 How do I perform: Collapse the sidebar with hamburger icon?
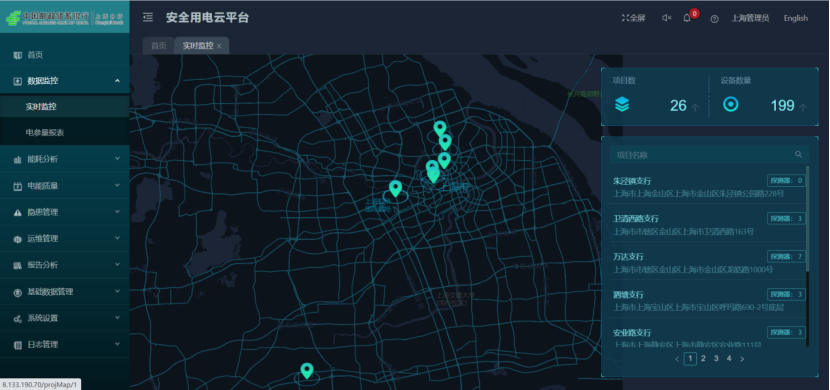point(148,17)
